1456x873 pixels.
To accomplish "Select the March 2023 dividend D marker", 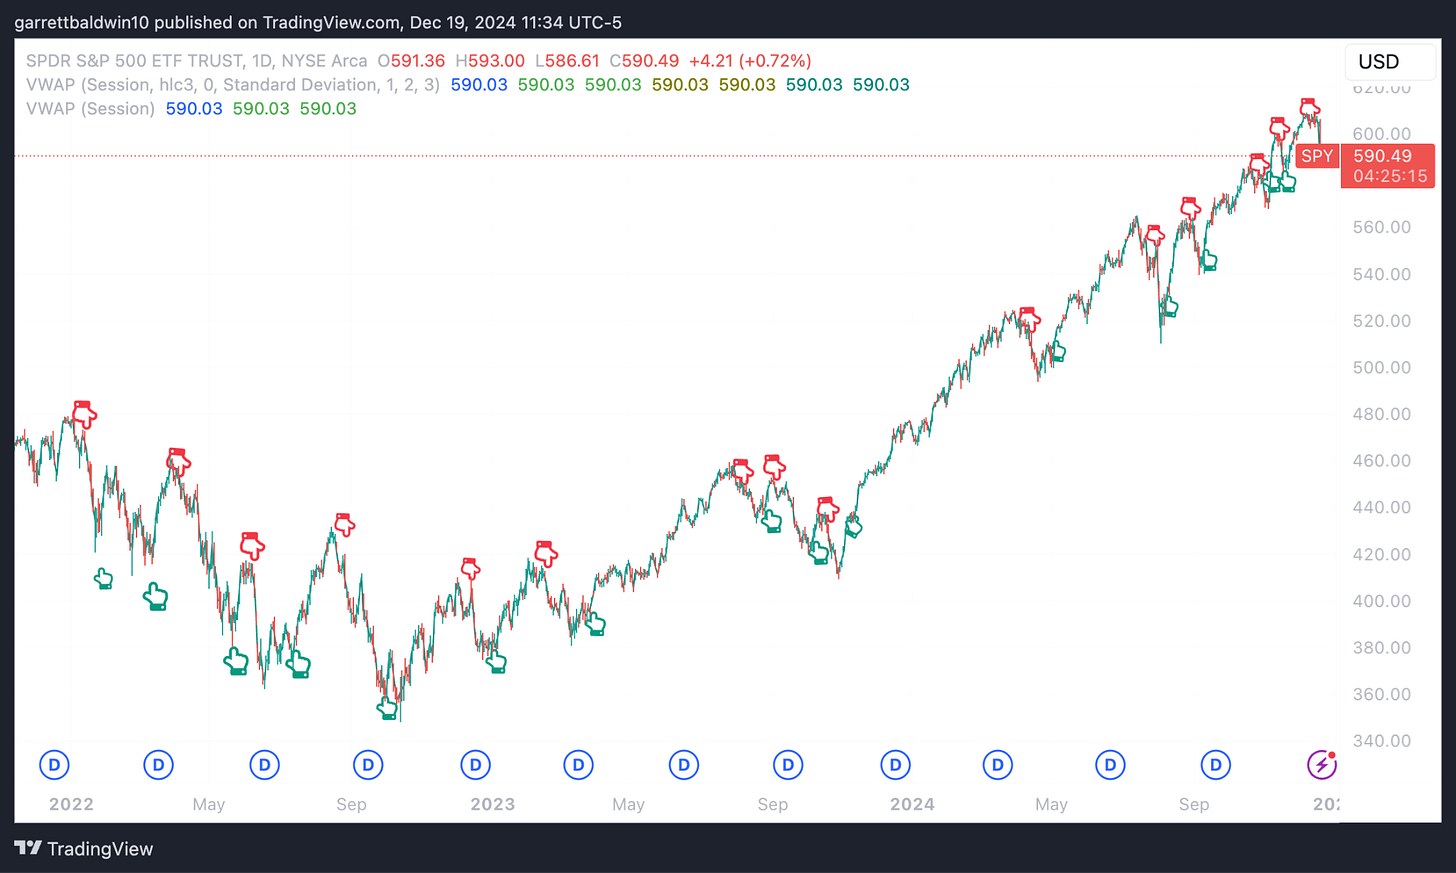I will pyautogui.click(x=578, y=765).
